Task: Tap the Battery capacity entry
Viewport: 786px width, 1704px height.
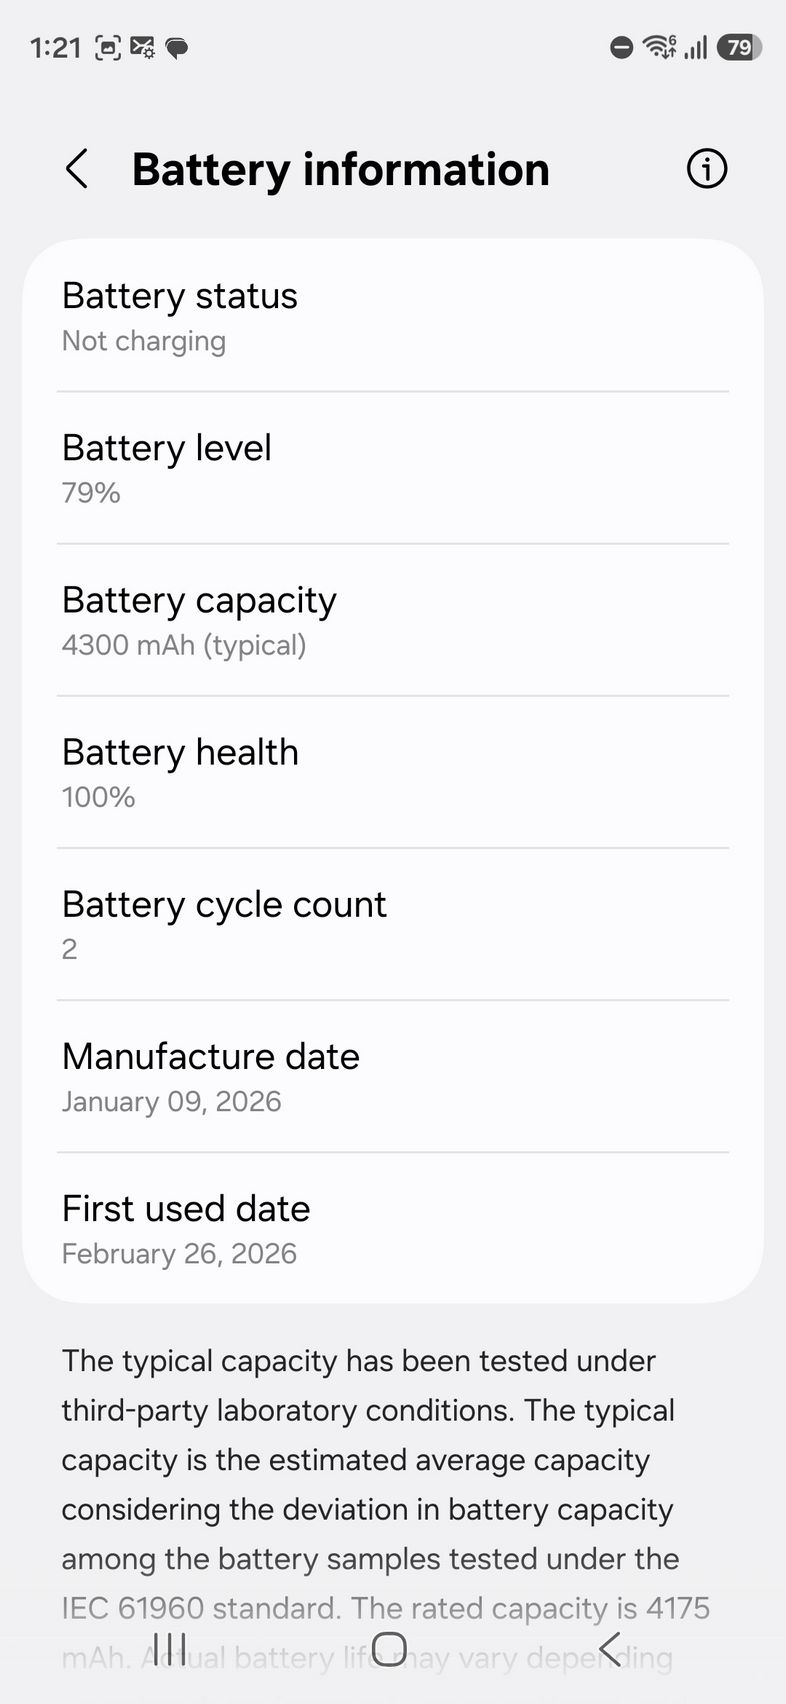Action: [x=393, y=620]
